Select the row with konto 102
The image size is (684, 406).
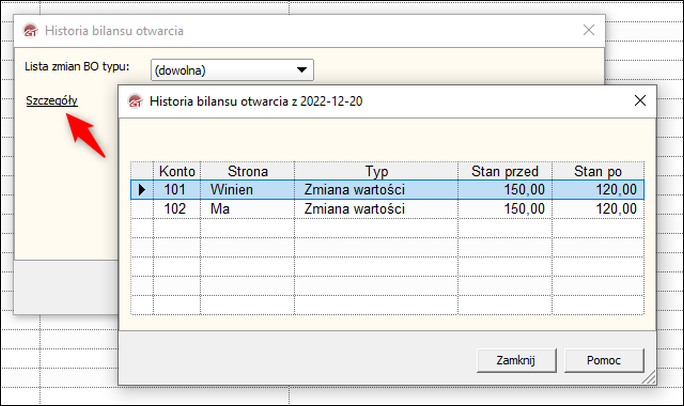[x=387, y=209]
